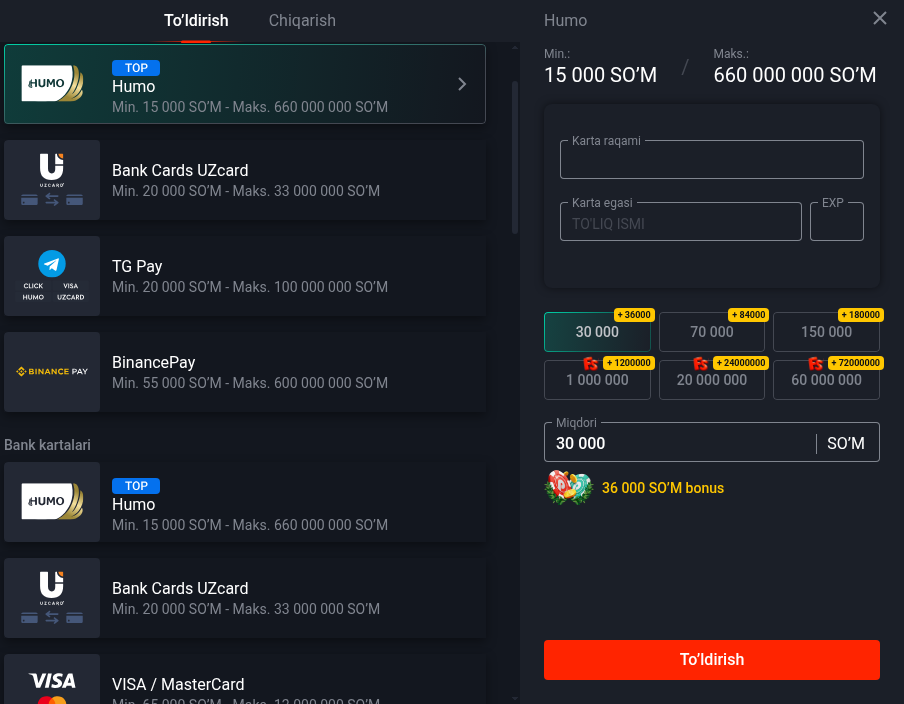Click the +36000 bonus badge

[x=634, y=315]
